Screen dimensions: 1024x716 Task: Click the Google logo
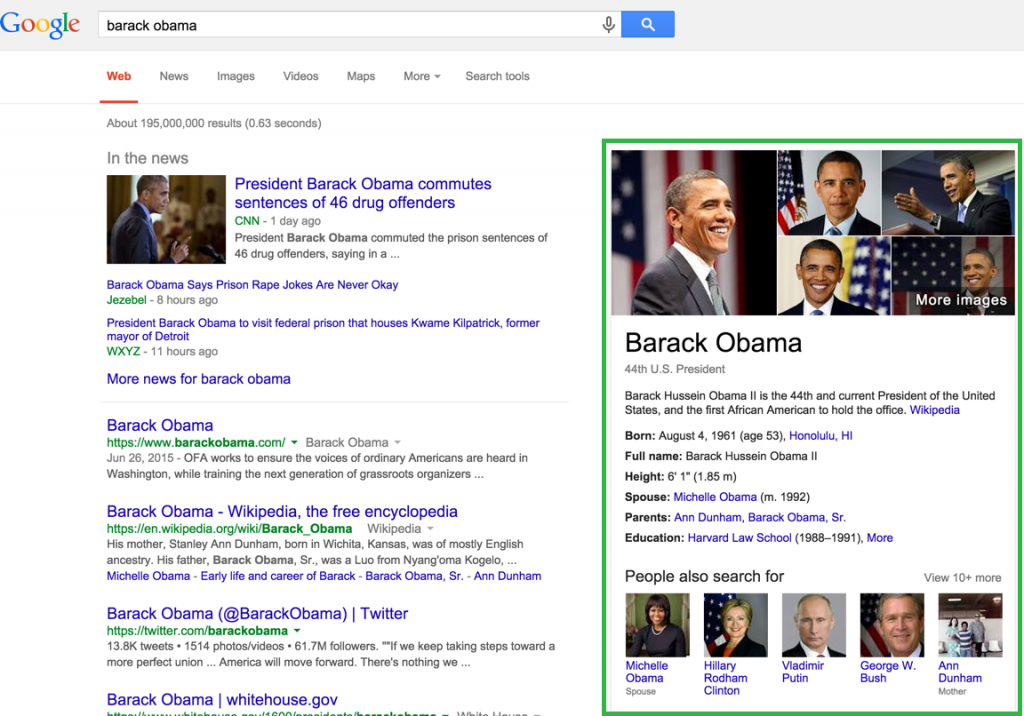(x=40, y=25)
